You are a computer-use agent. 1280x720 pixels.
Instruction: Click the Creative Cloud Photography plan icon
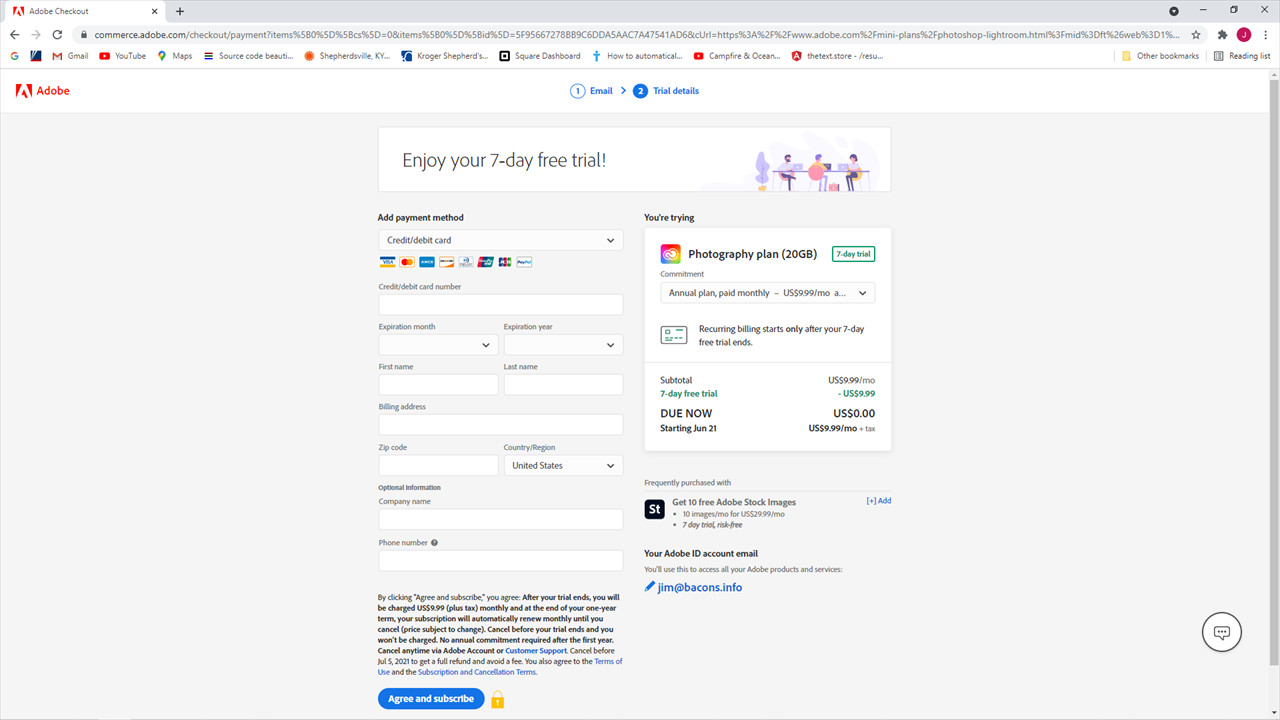[670, 254]
